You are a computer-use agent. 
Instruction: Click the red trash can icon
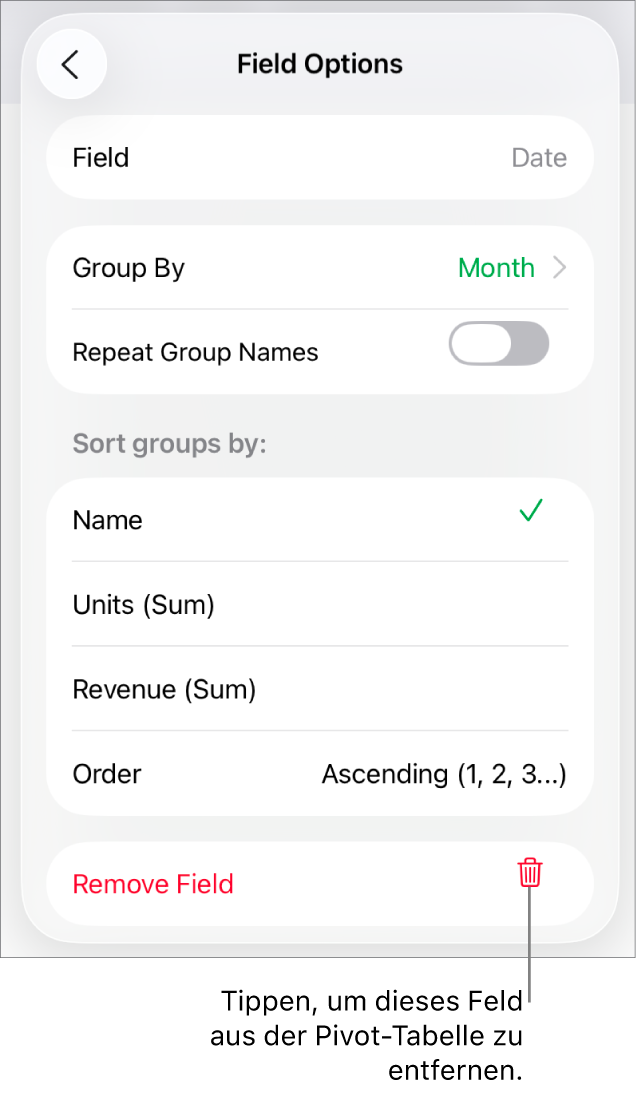click(x=530, y=873)
